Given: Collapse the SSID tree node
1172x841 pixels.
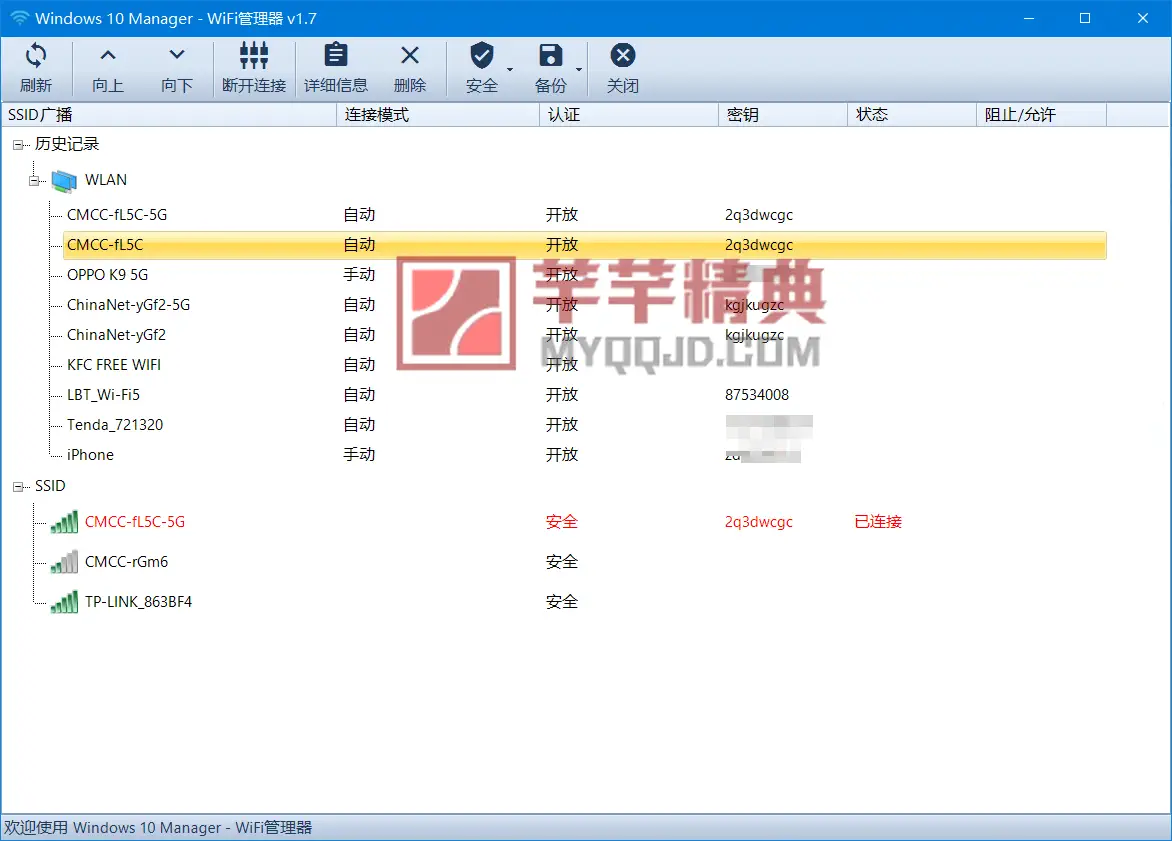Looking at the screenshot, I should pyautogui.click(x=17, y=487).
